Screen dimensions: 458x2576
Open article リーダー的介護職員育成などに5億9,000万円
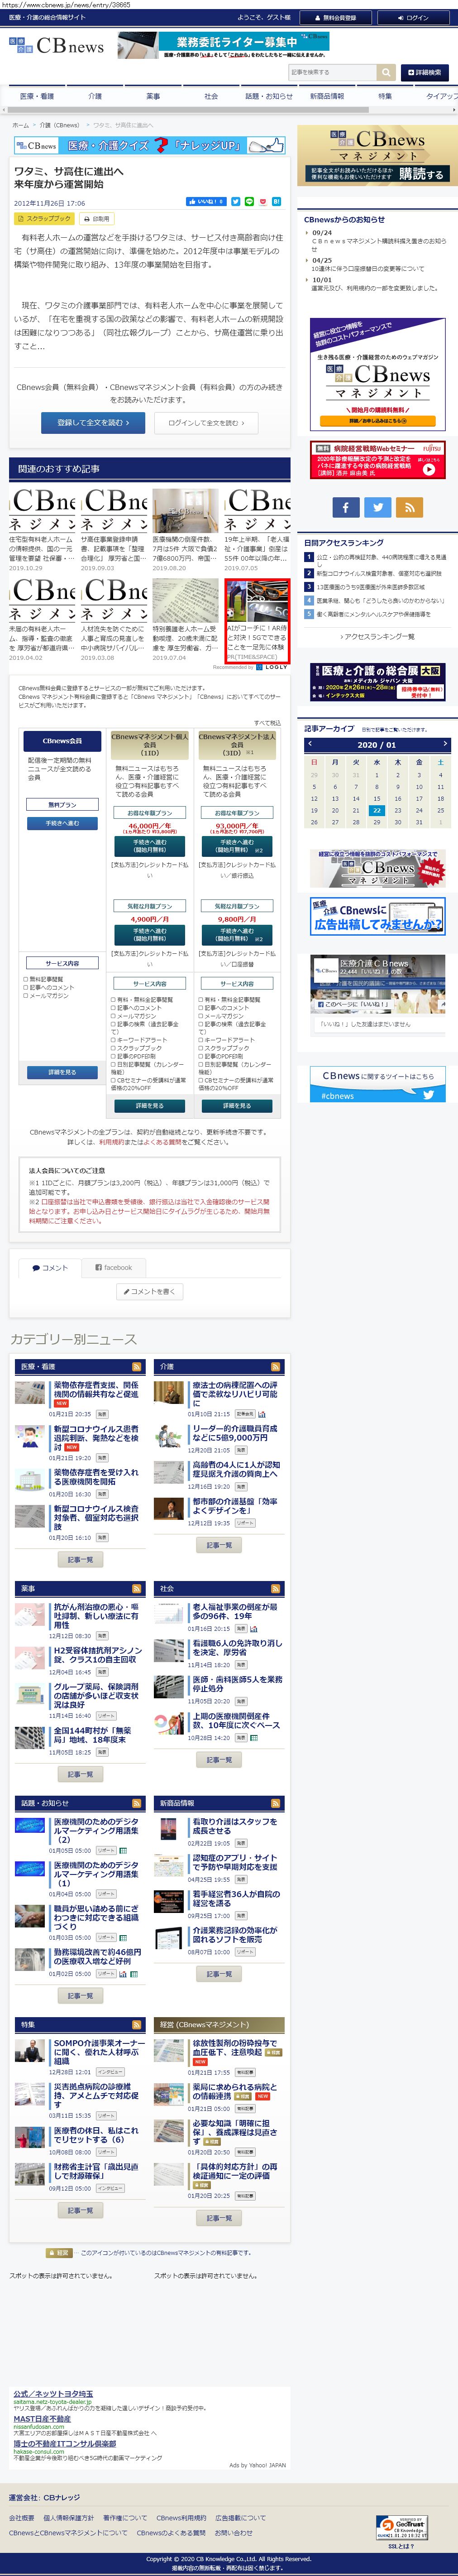click(x=235, y=1433)
